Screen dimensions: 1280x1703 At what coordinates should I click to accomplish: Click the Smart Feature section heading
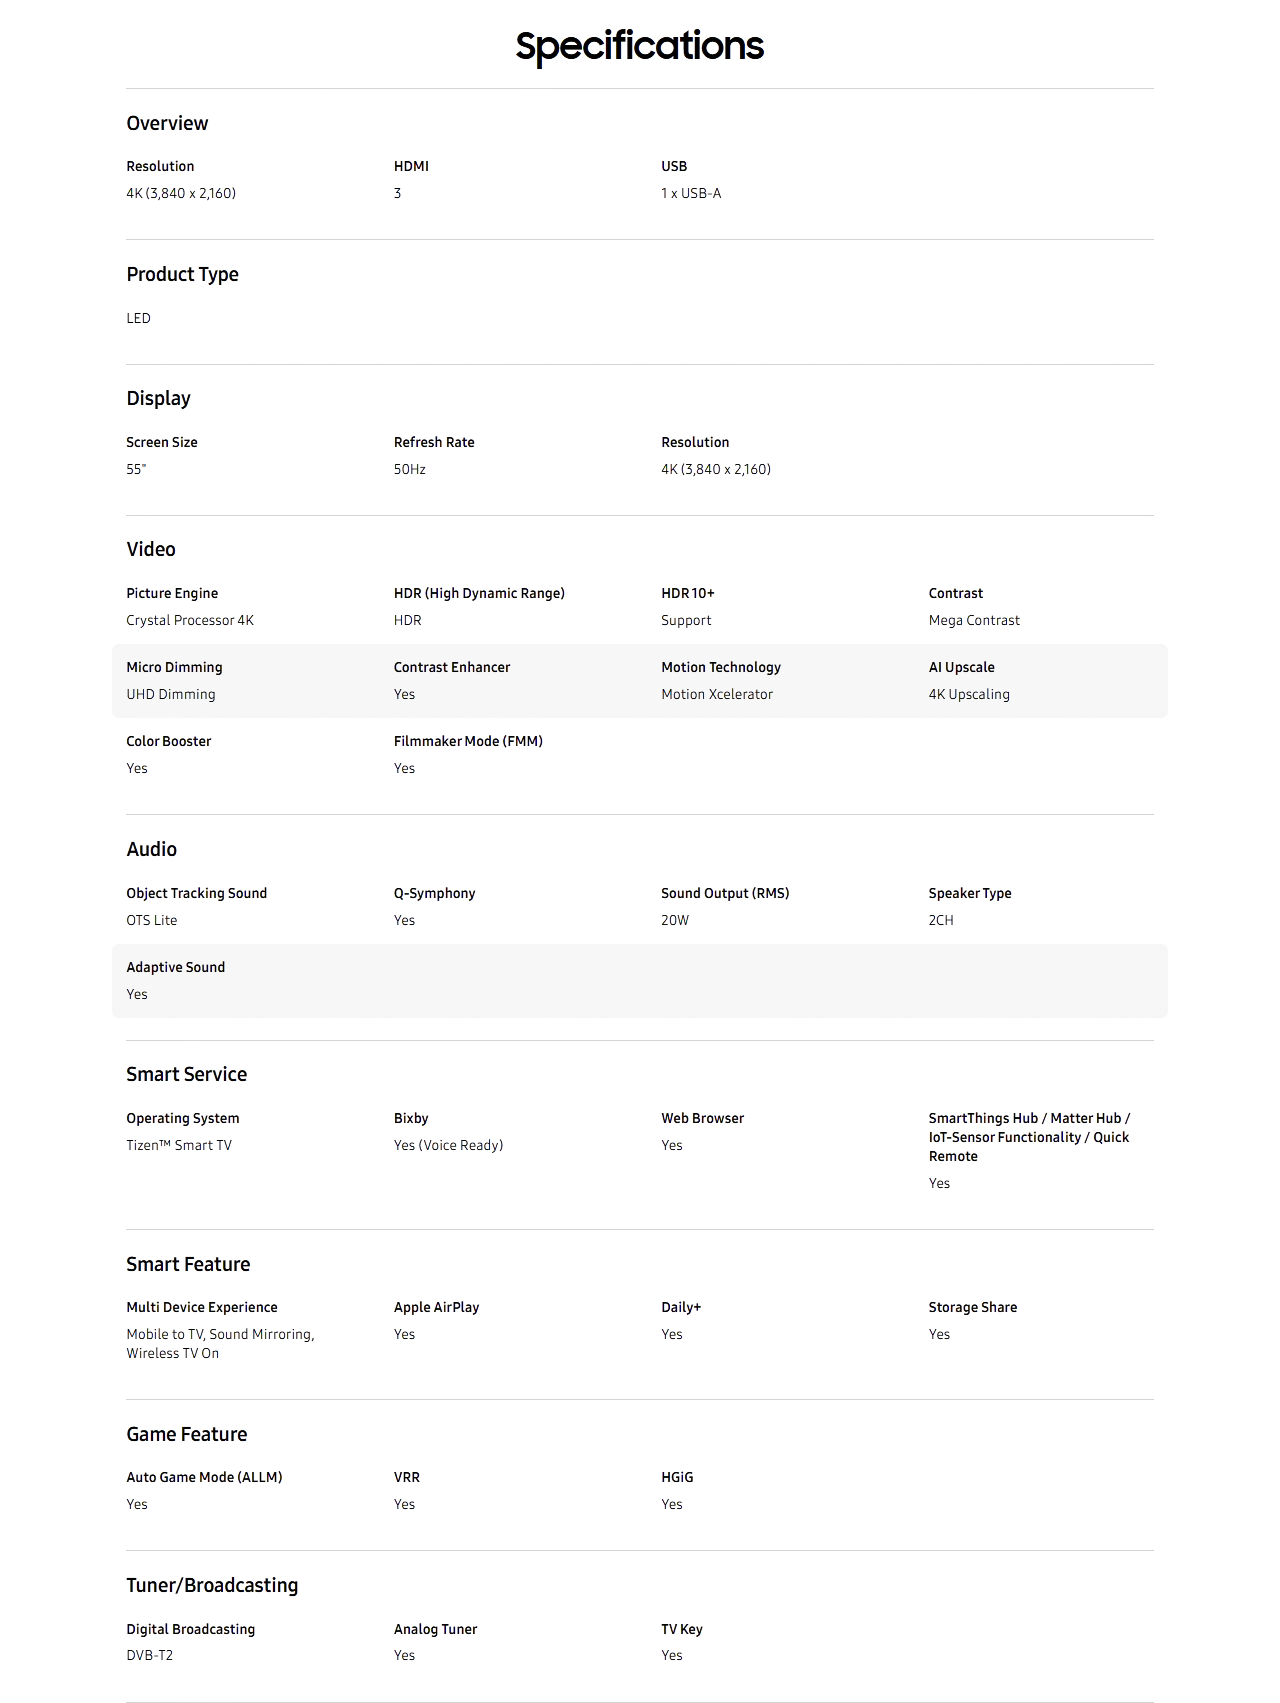pos(188,1264)
